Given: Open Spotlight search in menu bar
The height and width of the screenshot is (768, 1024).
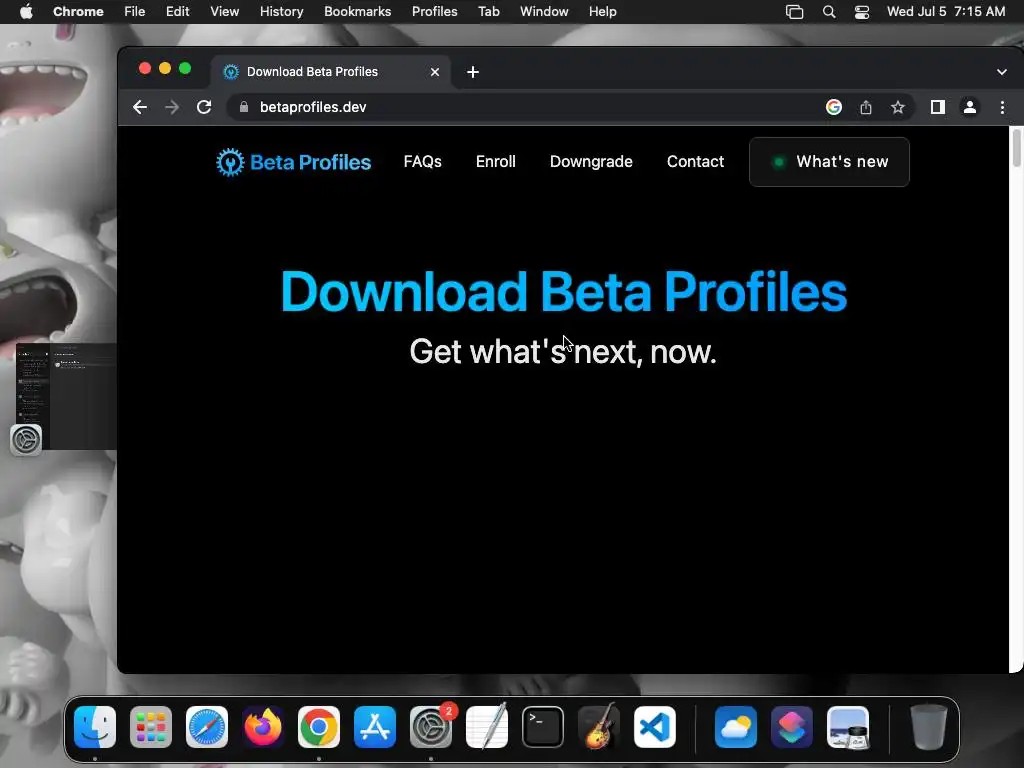Looking at the screenshot, I should coord(829,12).
